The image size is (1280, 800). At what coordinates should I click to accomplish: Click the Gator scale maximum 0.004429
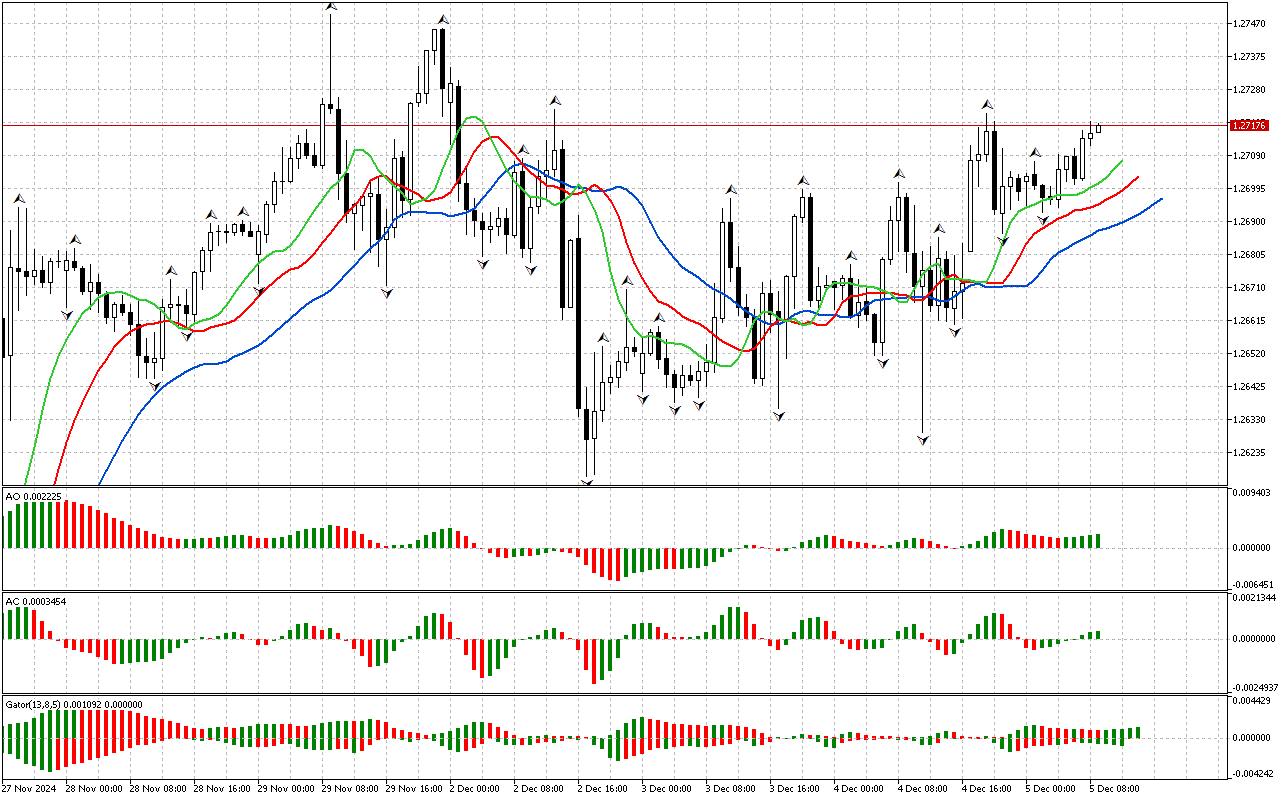point(1252,702)
